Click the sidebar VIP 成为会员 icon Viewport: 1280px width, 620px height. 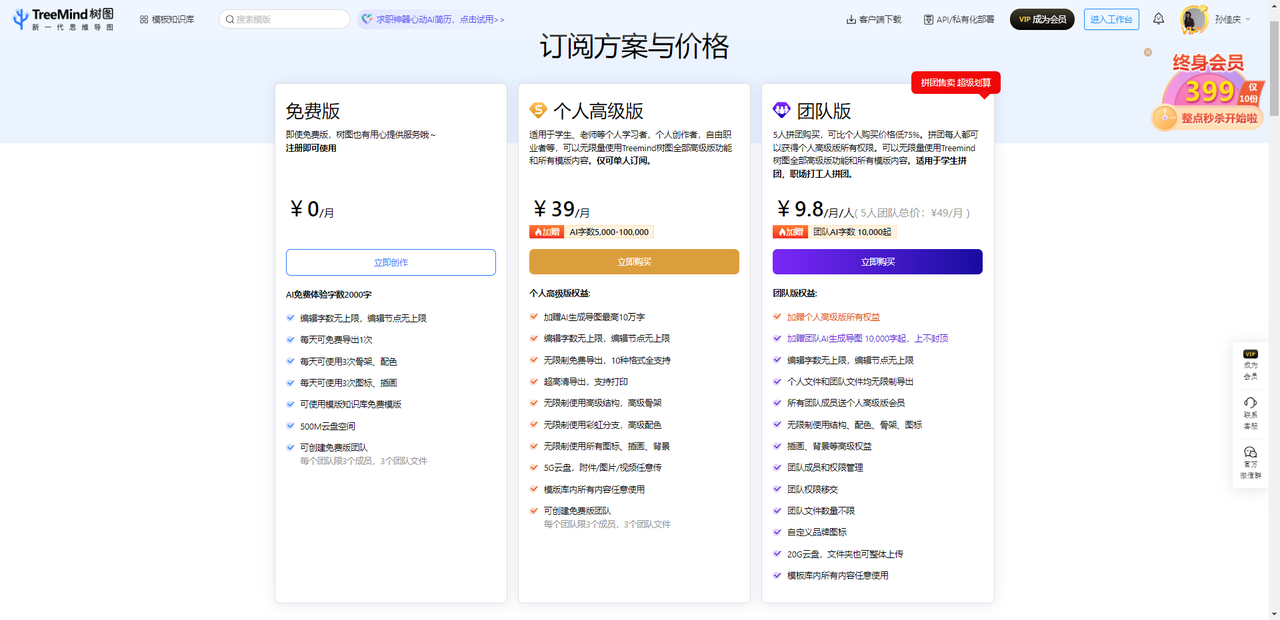(1250, 354)
